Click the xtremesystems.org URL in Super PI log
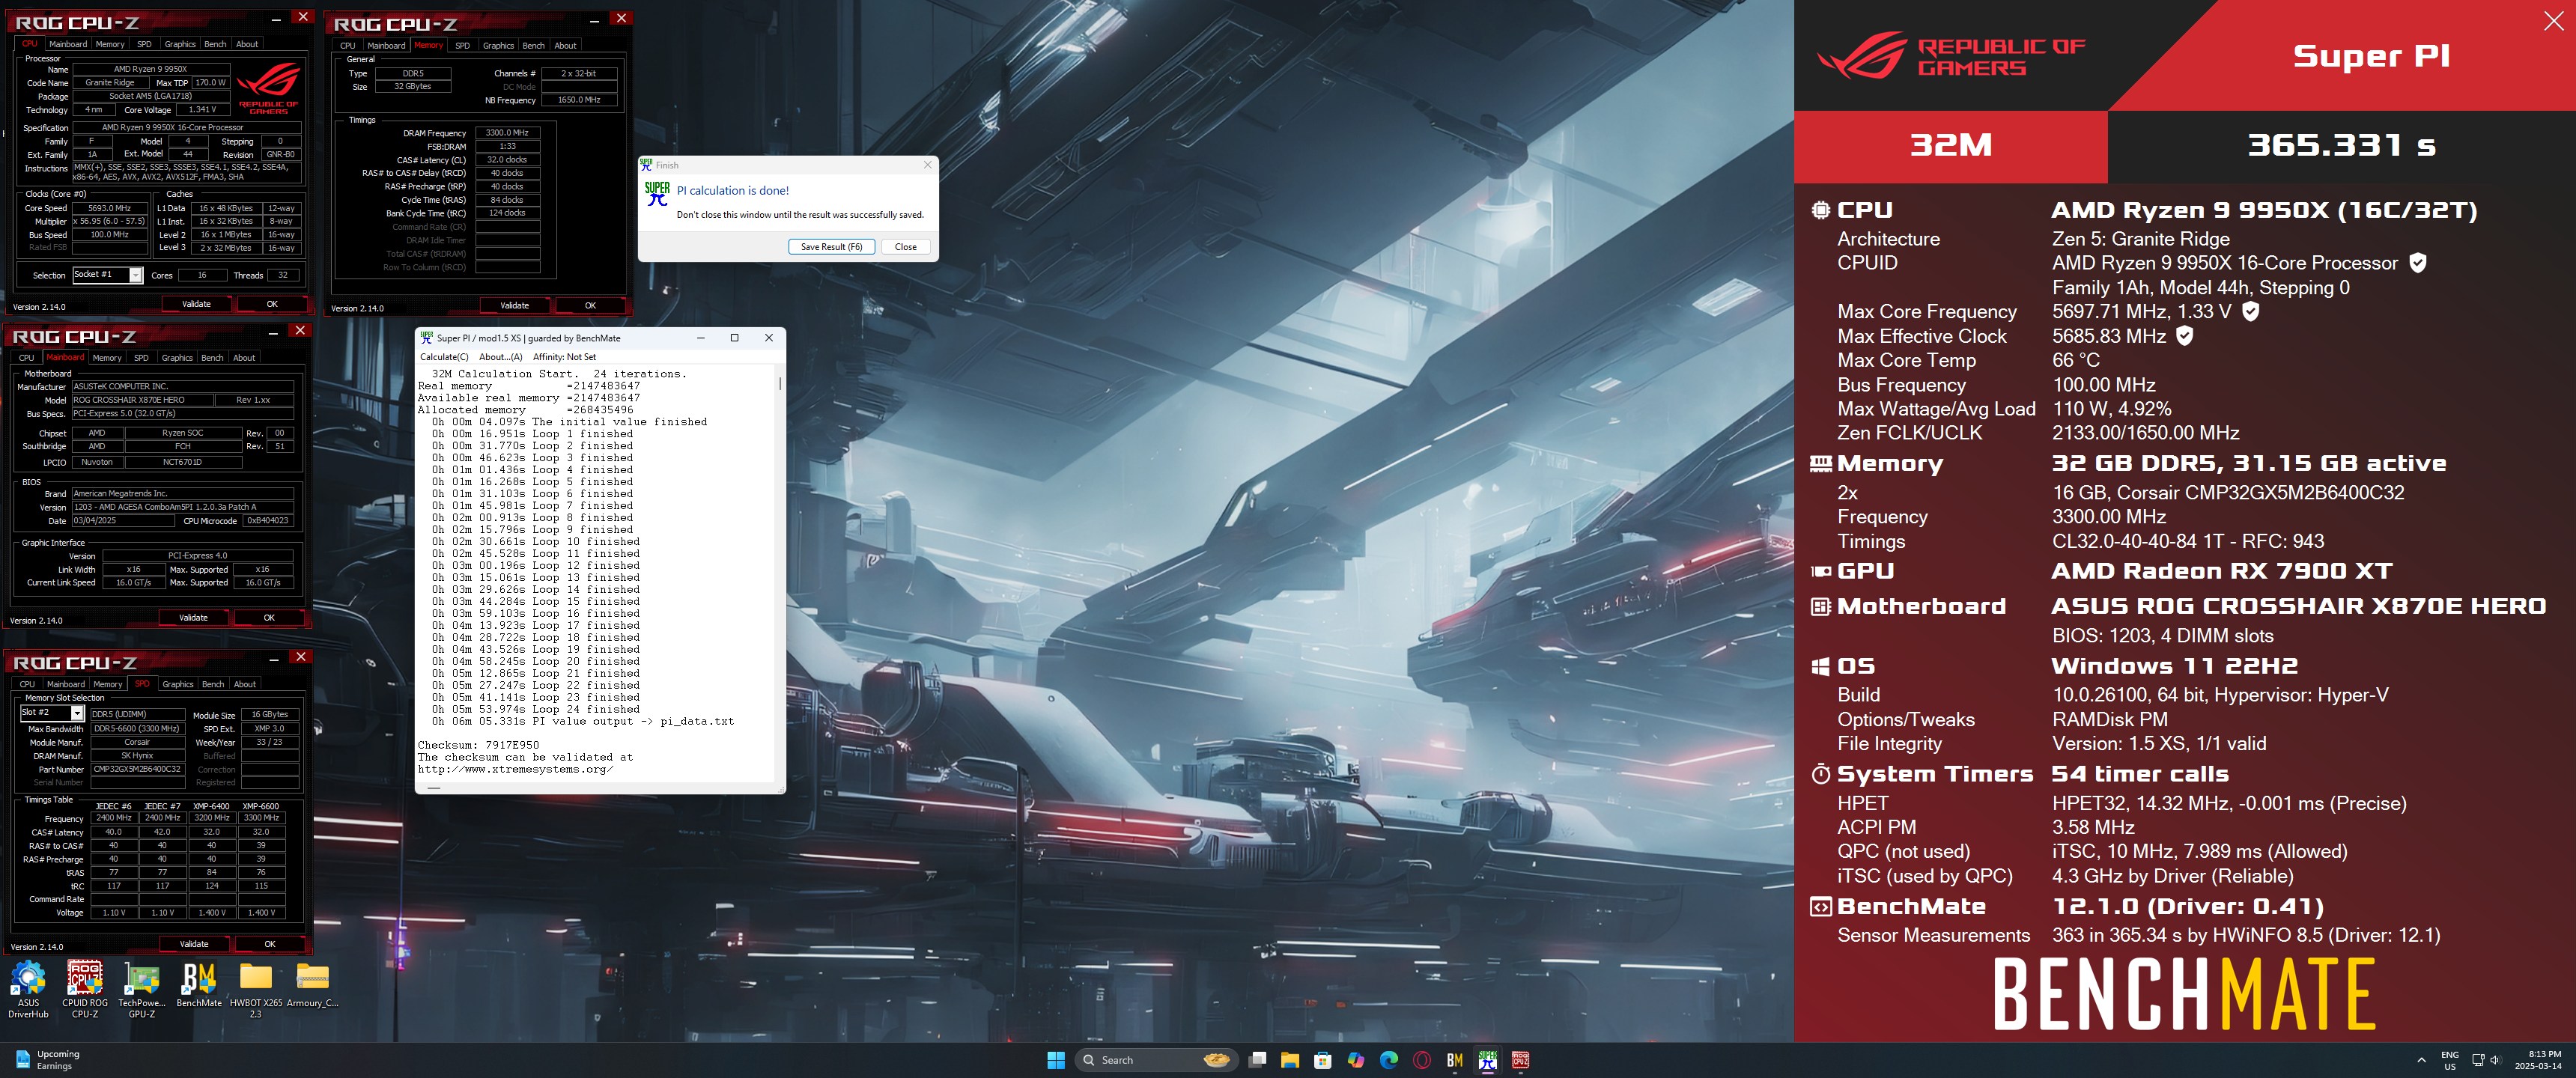This screenshot has width=2576, height=1078. pos(516,769)
